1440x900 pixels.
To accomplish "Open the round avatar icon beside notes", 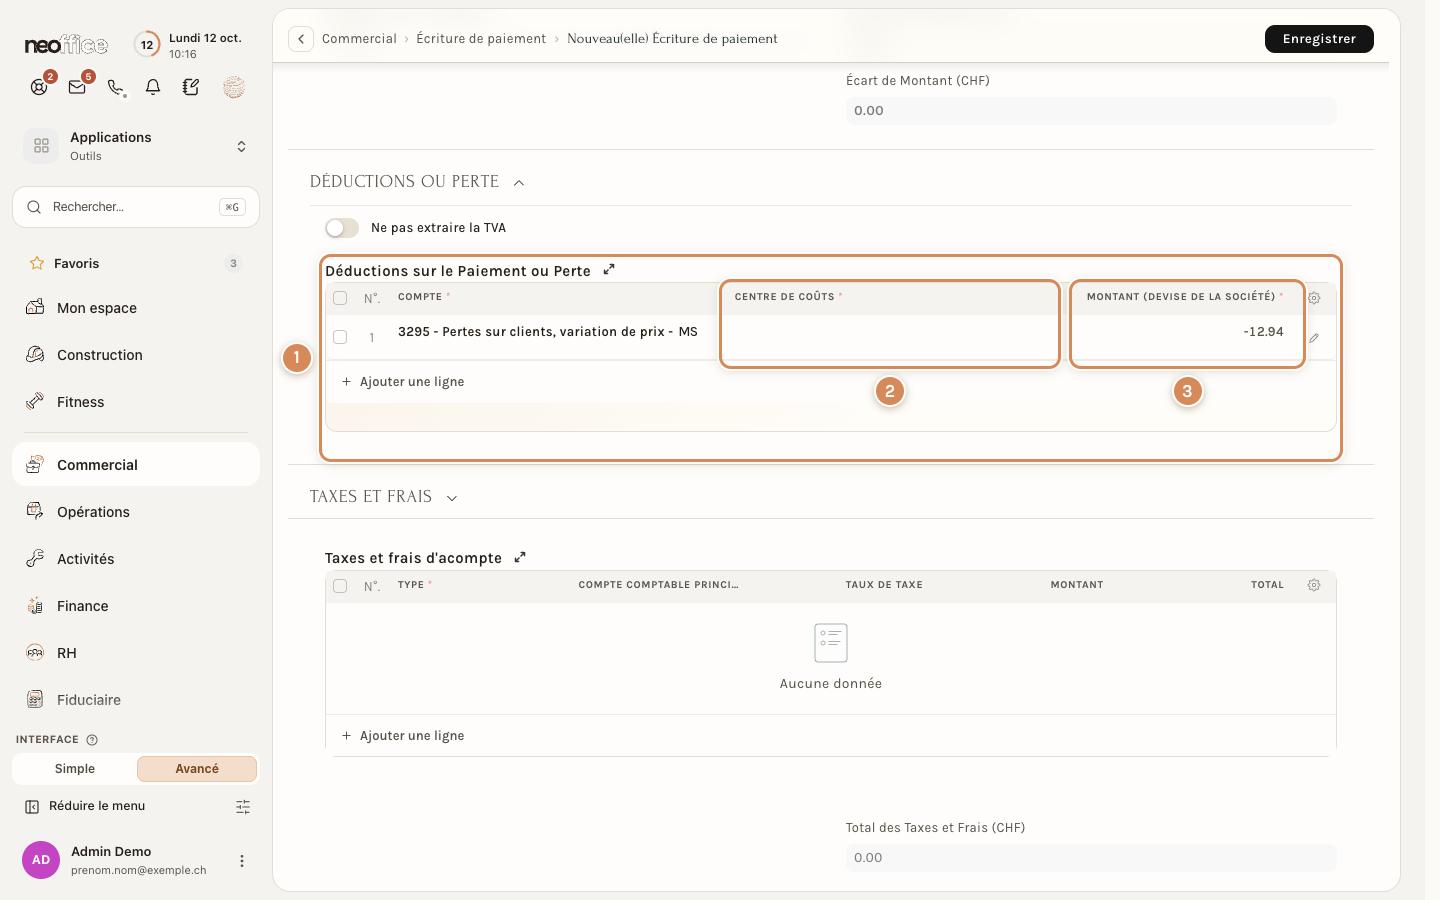I will pyautogui.click(x=234, y=87).
